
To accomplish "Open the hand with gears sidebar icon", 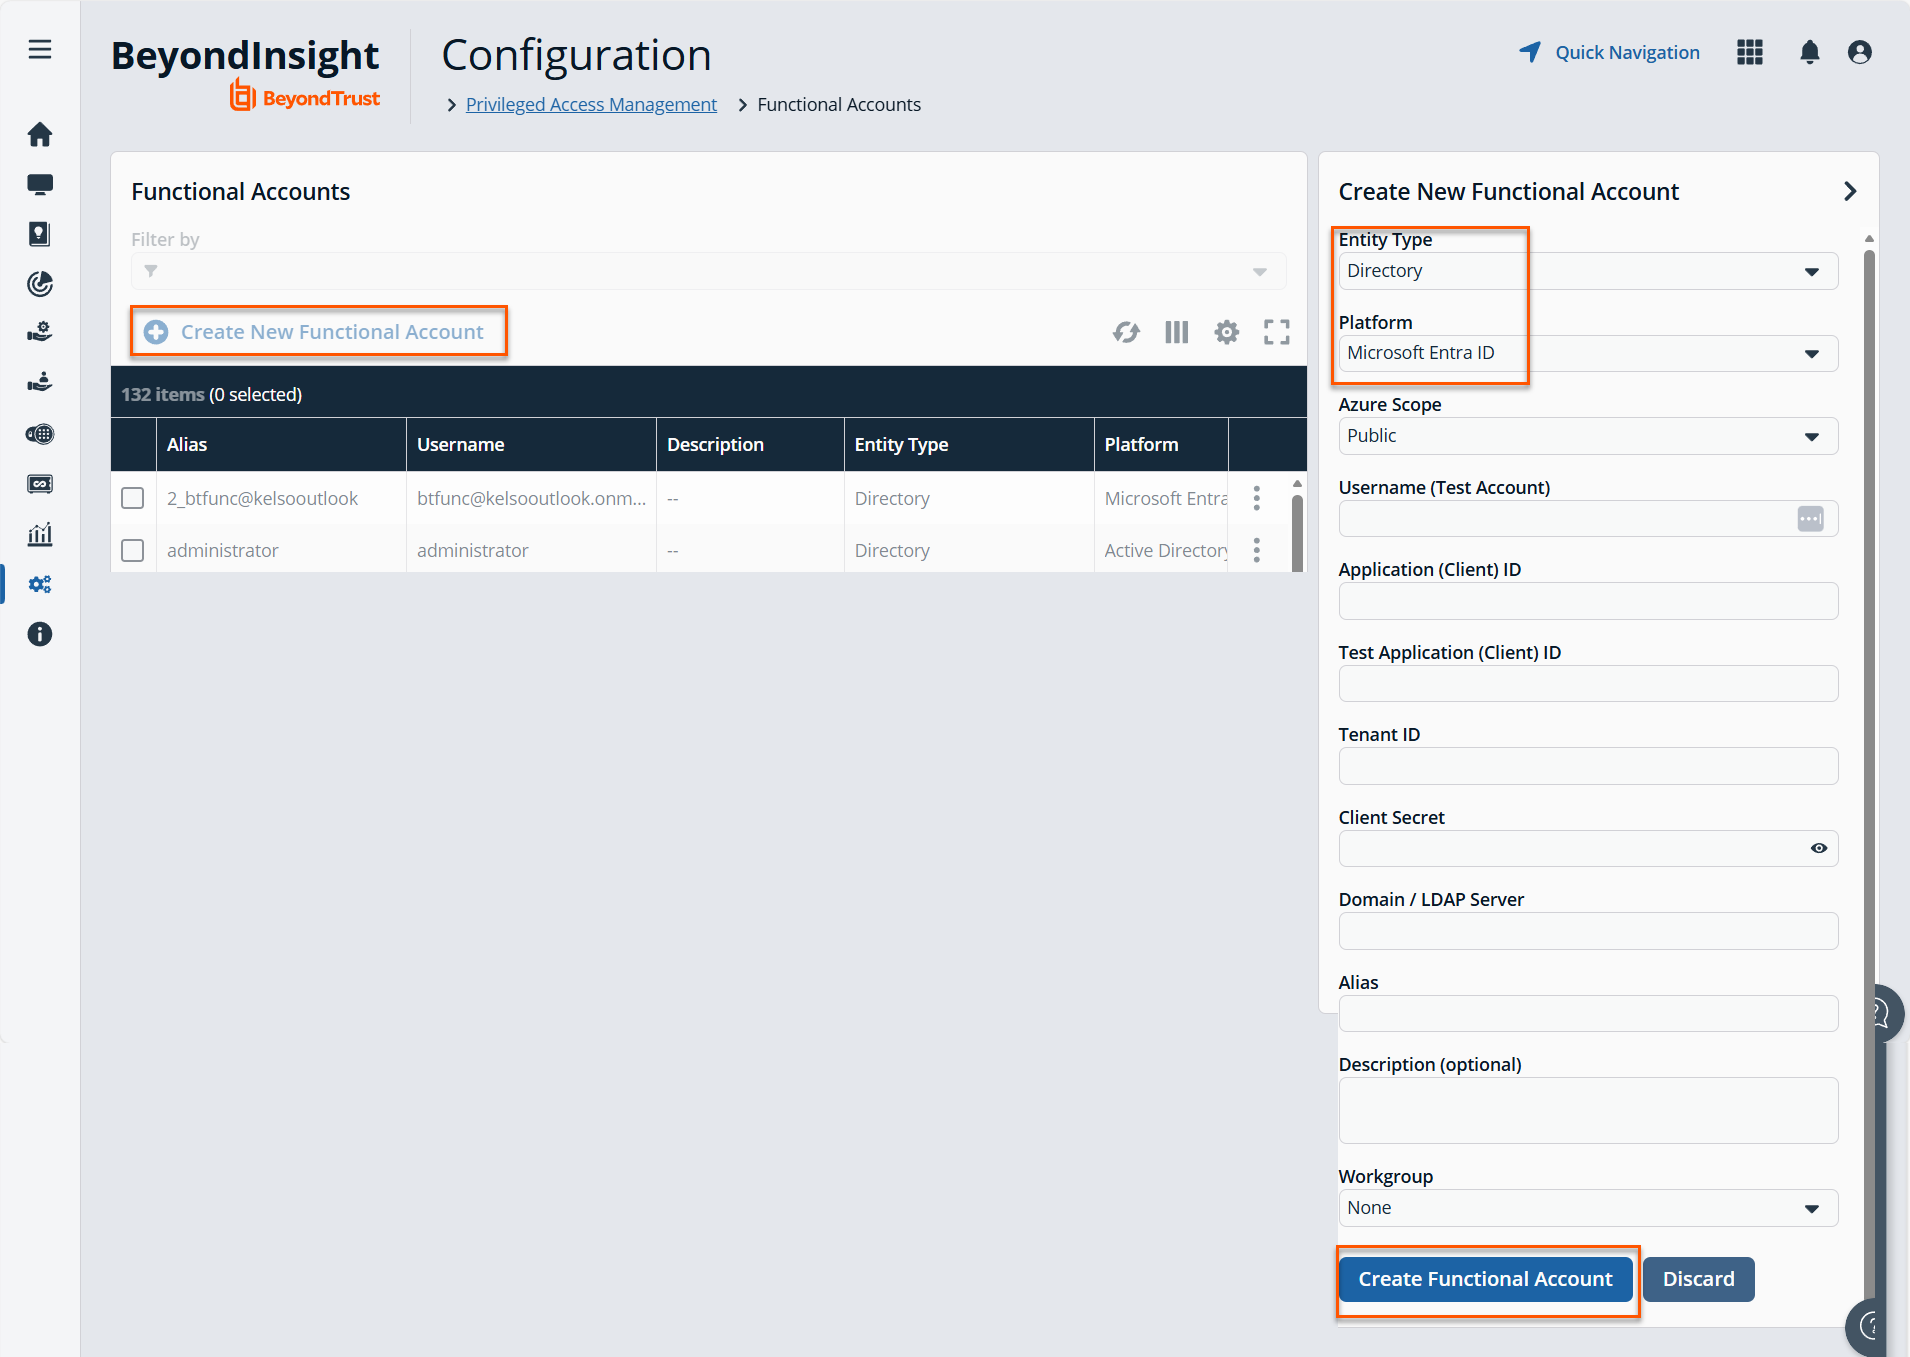I will coord(40,333).
